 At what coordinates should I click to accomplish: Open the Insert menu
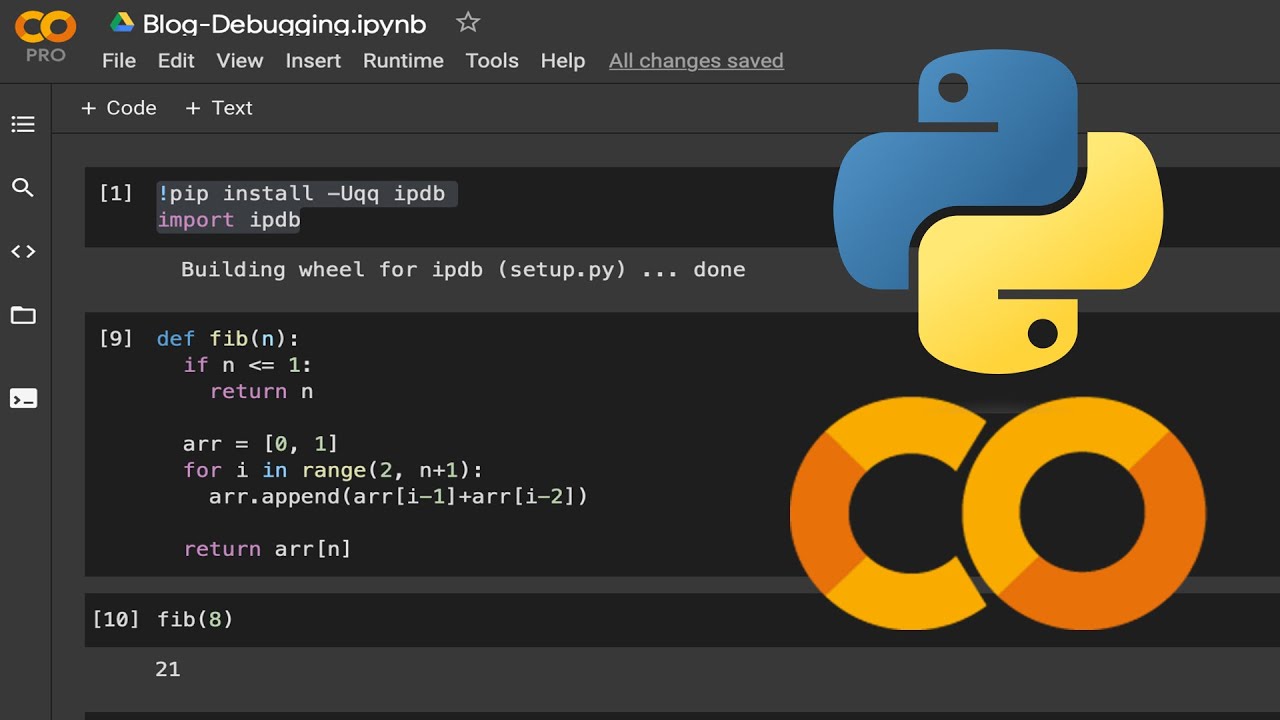(313, 60)
